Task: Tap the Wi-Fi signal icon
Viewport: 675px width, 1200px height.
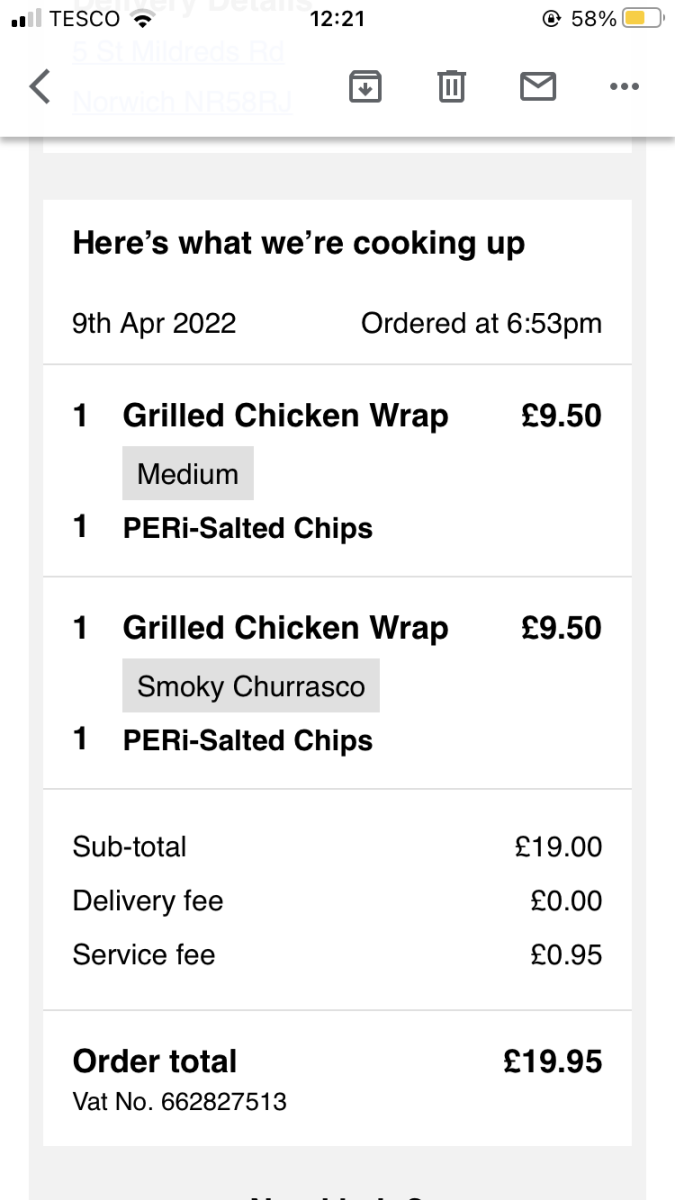Action: (144, 19)
